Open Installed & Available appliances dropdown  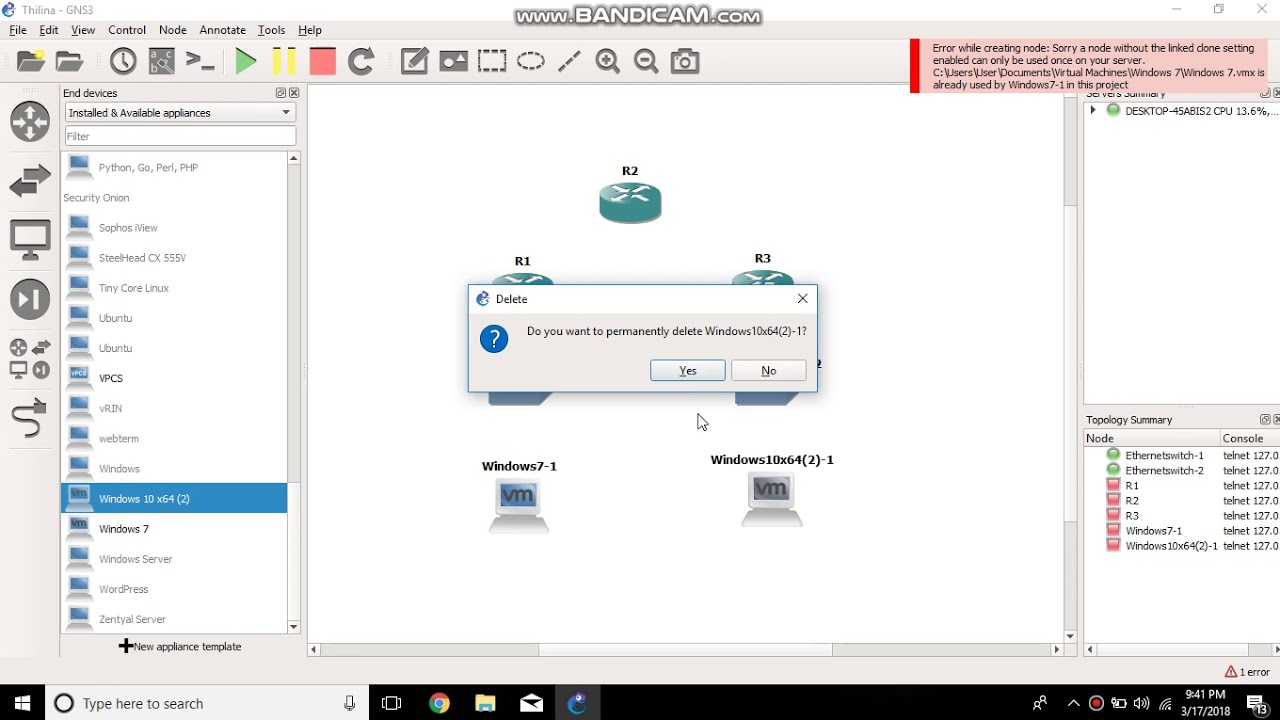(180, 113)
